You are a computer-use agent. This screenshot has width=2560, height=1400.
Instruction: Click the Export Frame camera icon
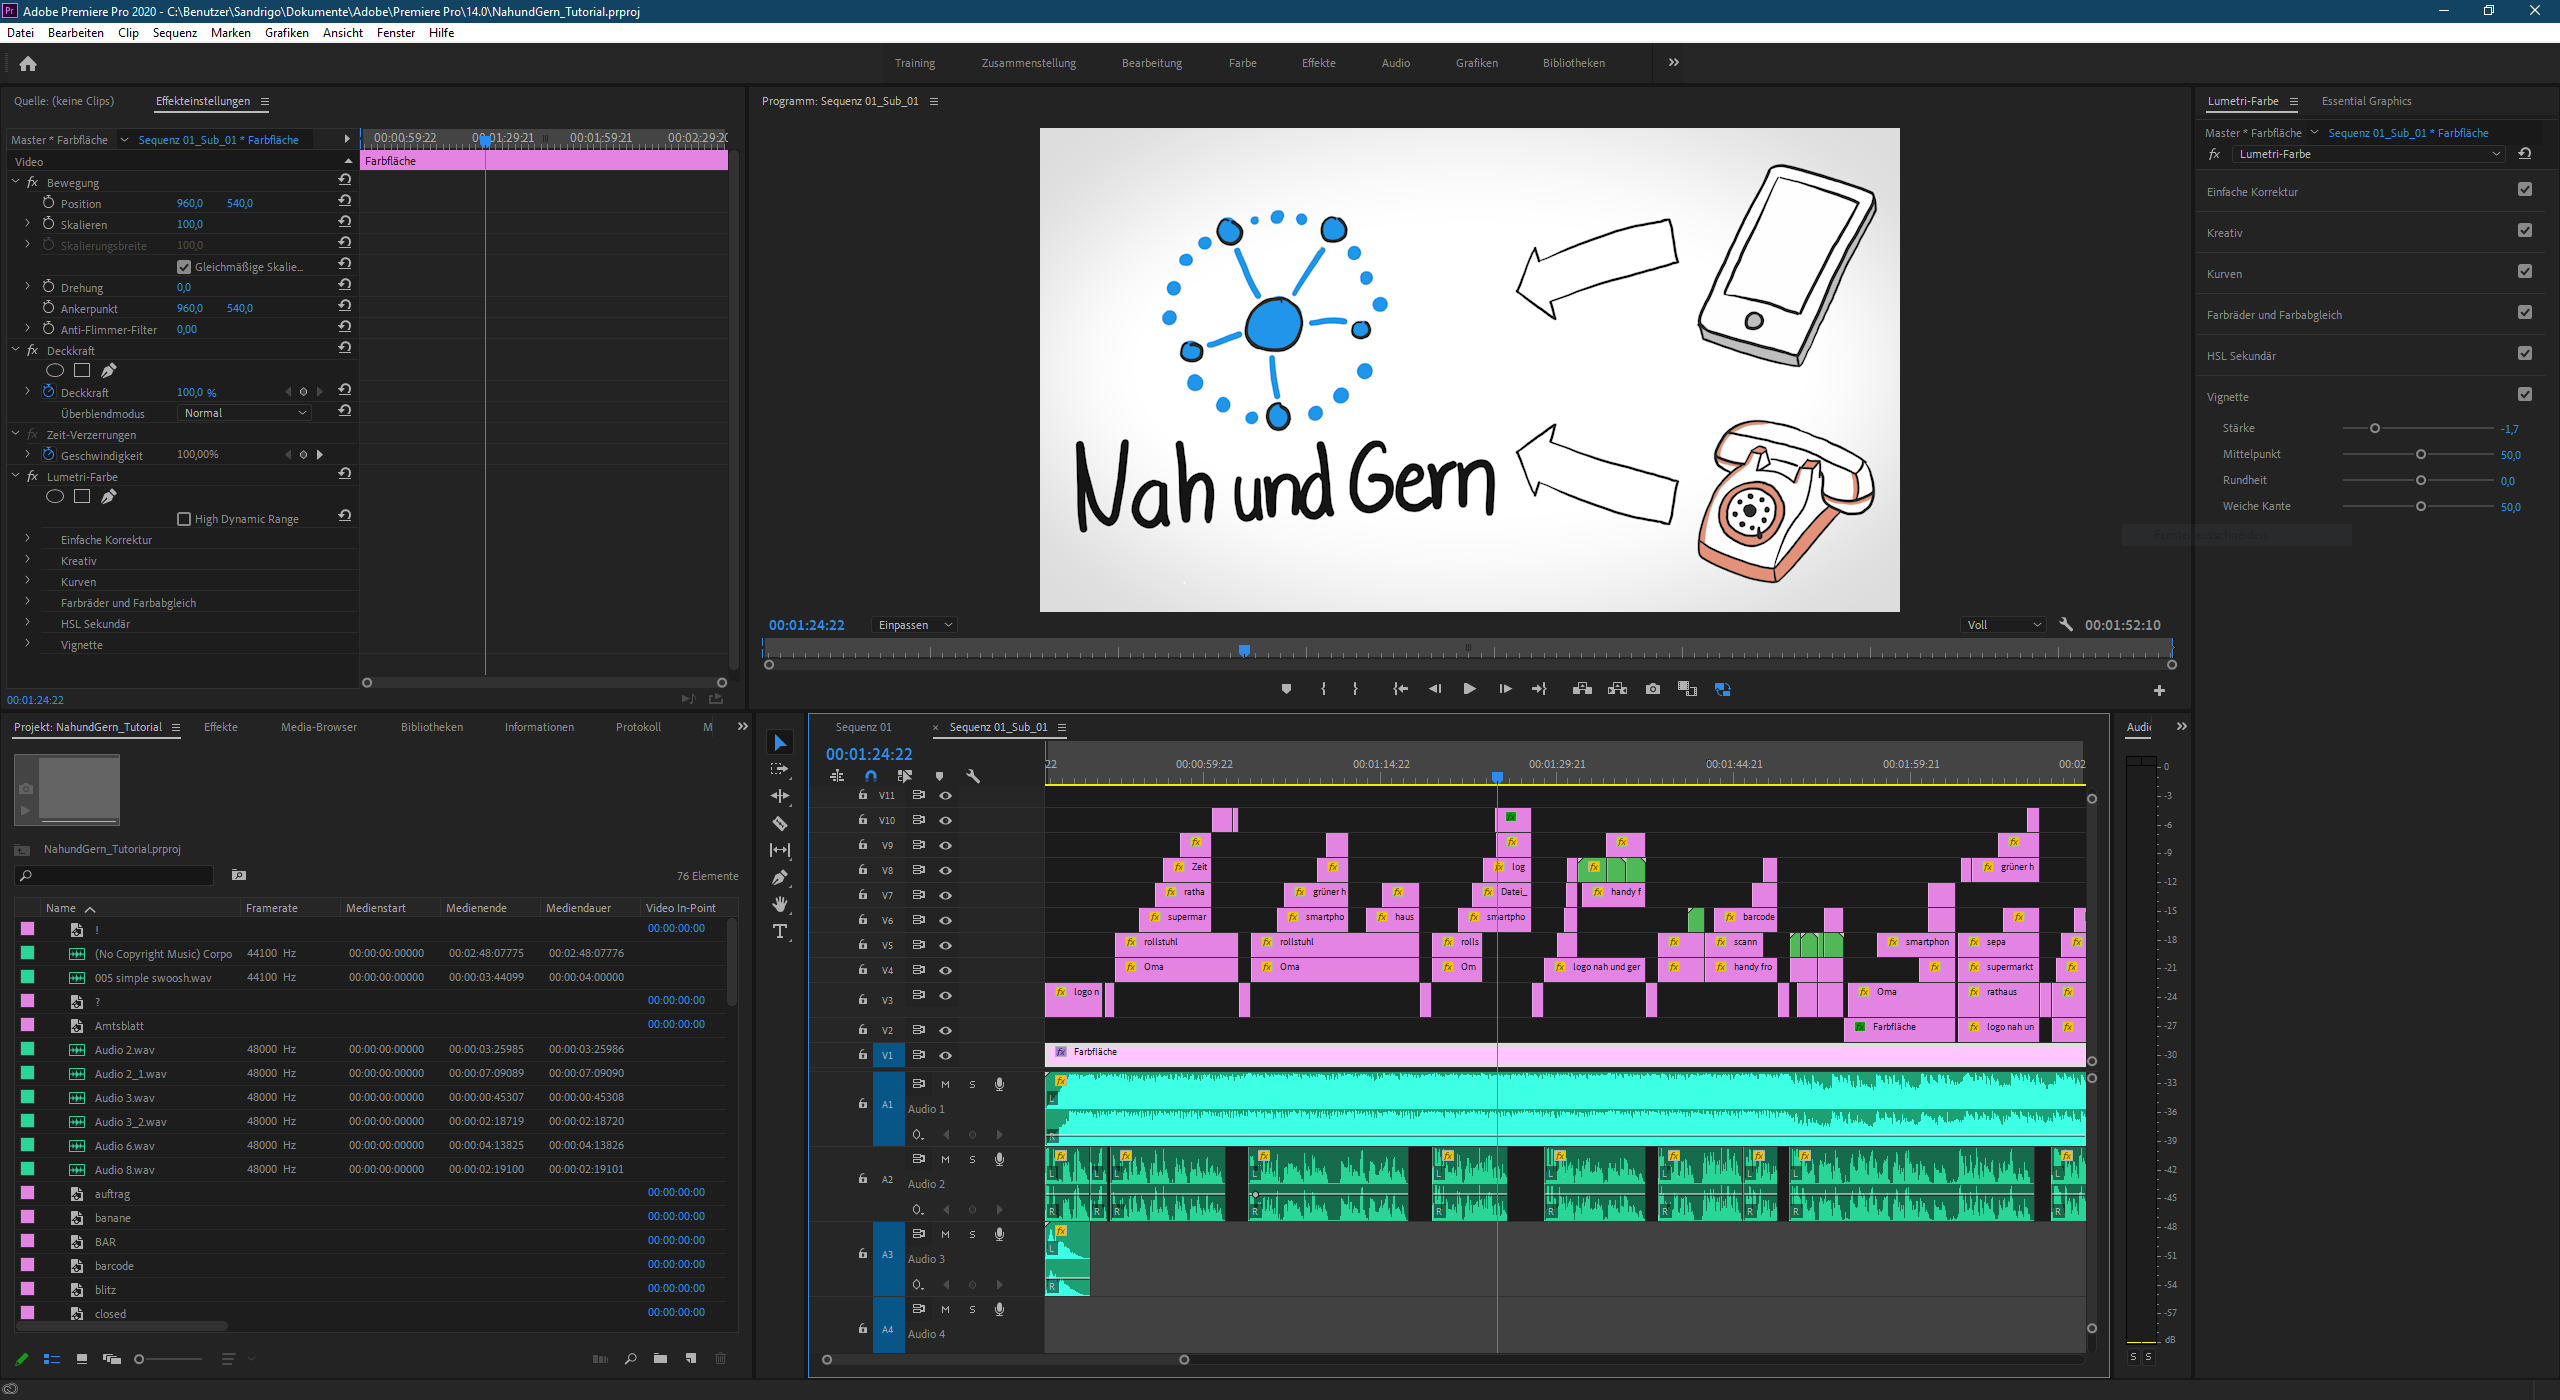click(x=1652, y=689)
